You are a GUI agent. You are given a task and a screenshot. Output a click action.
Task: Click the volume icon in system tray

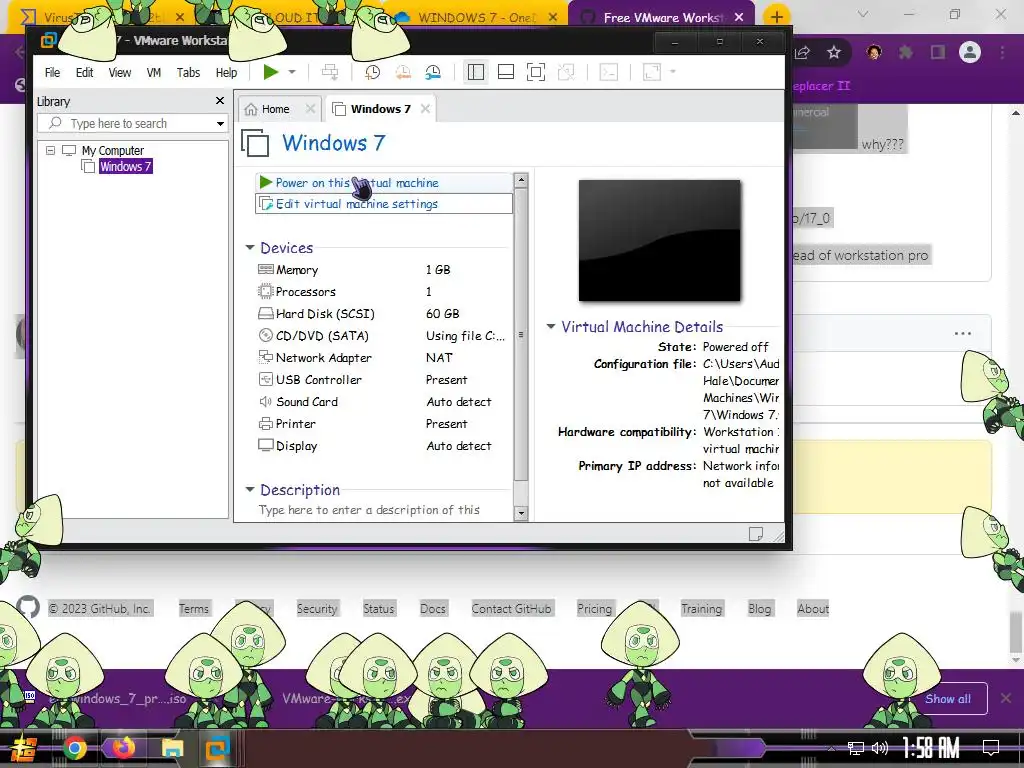[880, 748]
